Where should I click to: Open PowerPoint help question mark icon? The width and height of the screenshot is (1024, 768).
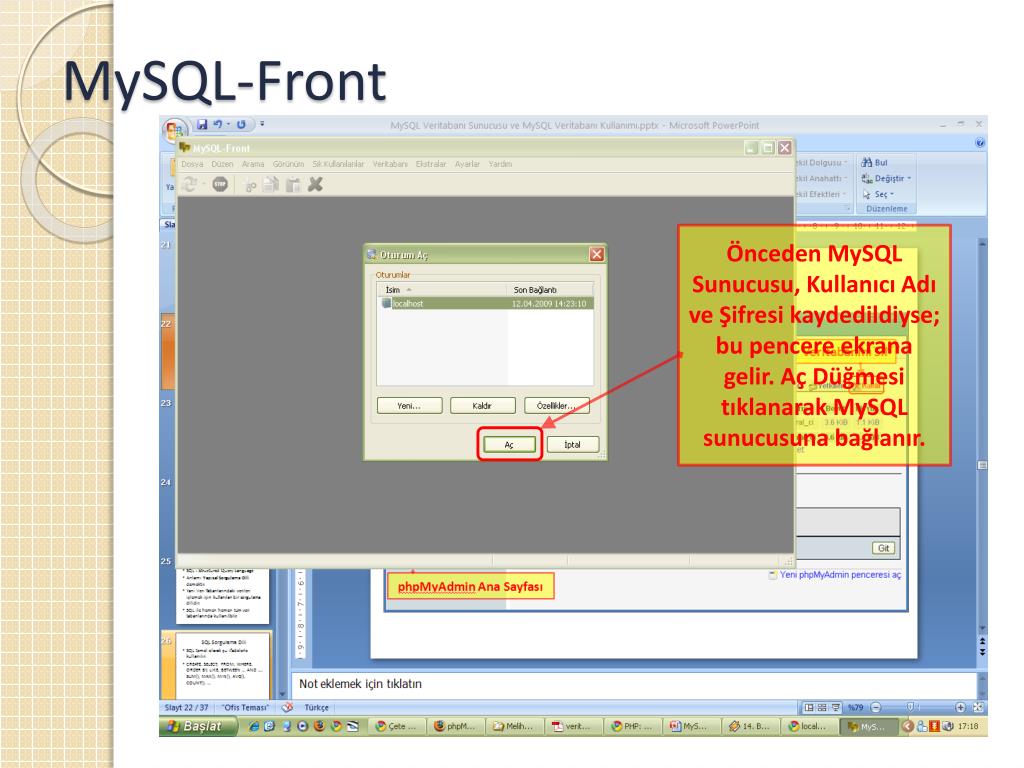coord(980,142)
